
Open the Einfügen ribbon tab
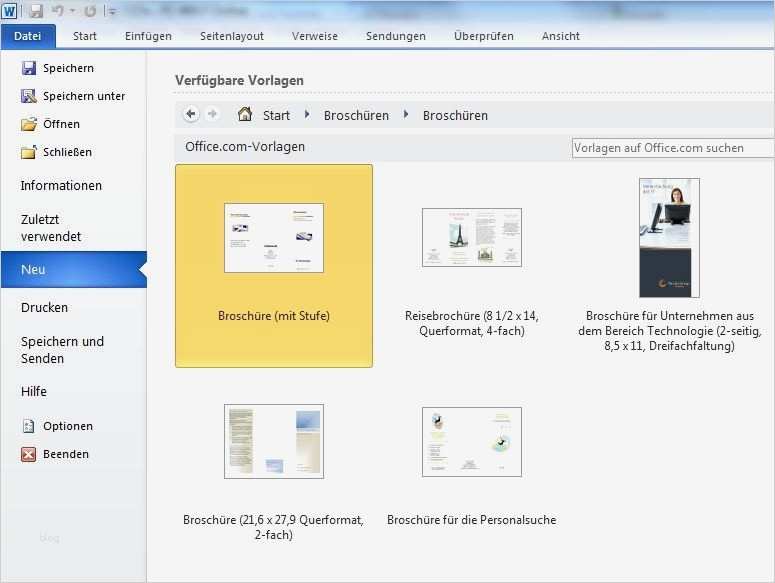pos(148,36)
